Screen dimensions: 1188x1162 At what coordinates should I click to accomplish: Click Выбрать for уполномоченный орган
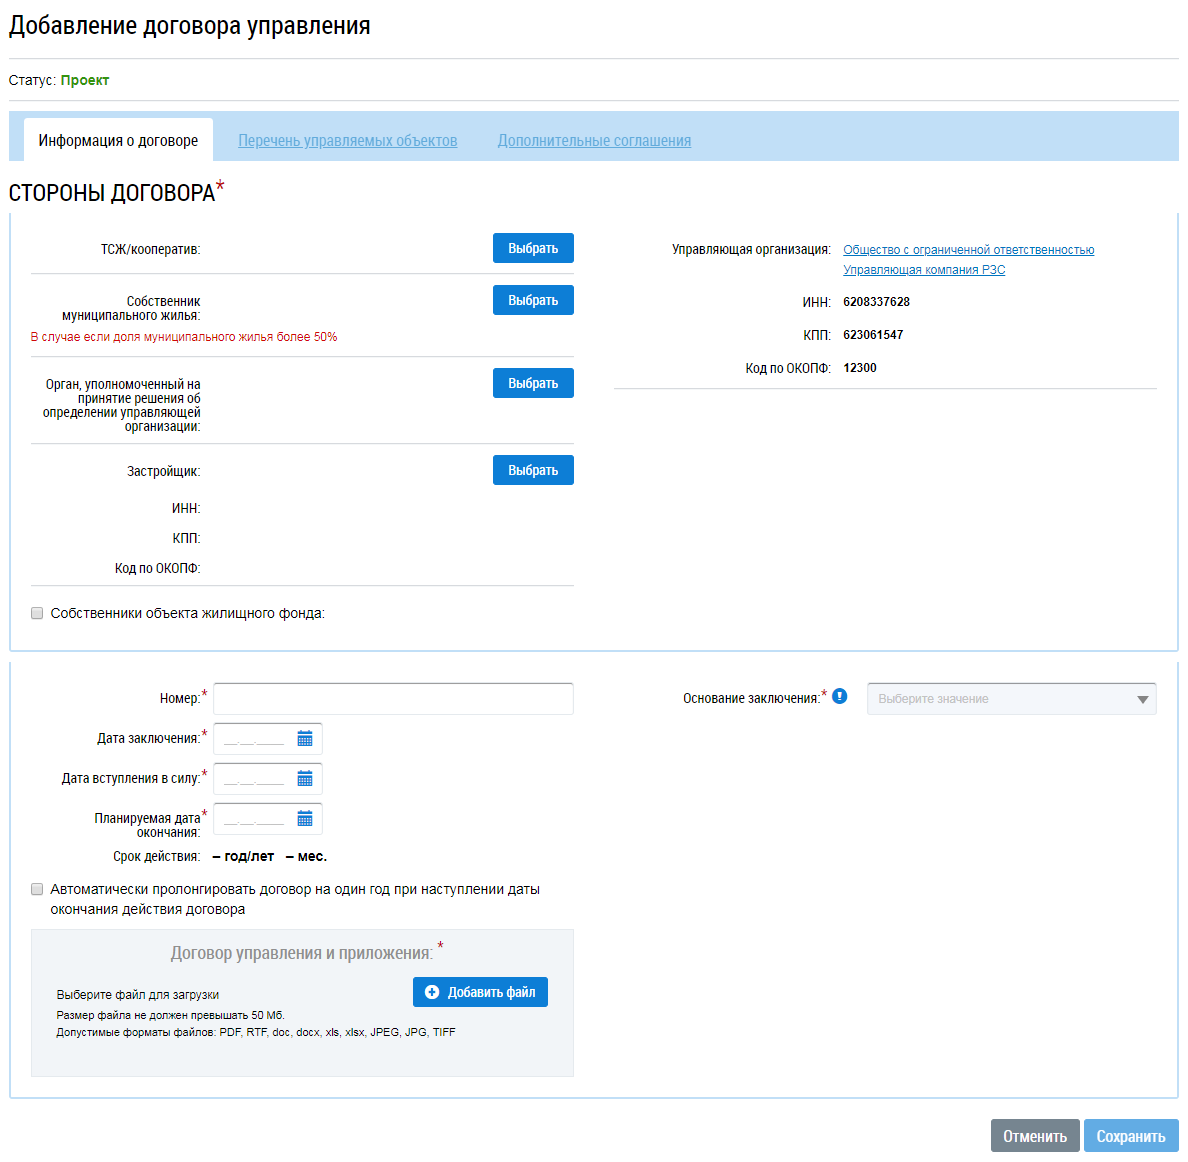pyautogui.click(x=533, y=383)
